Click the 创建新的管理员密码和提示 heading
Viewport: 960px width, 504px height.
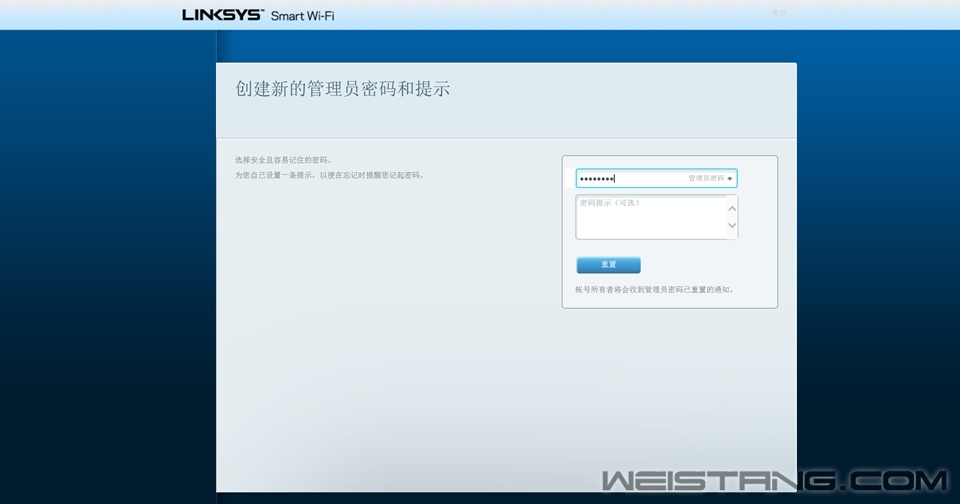point(342,89)
